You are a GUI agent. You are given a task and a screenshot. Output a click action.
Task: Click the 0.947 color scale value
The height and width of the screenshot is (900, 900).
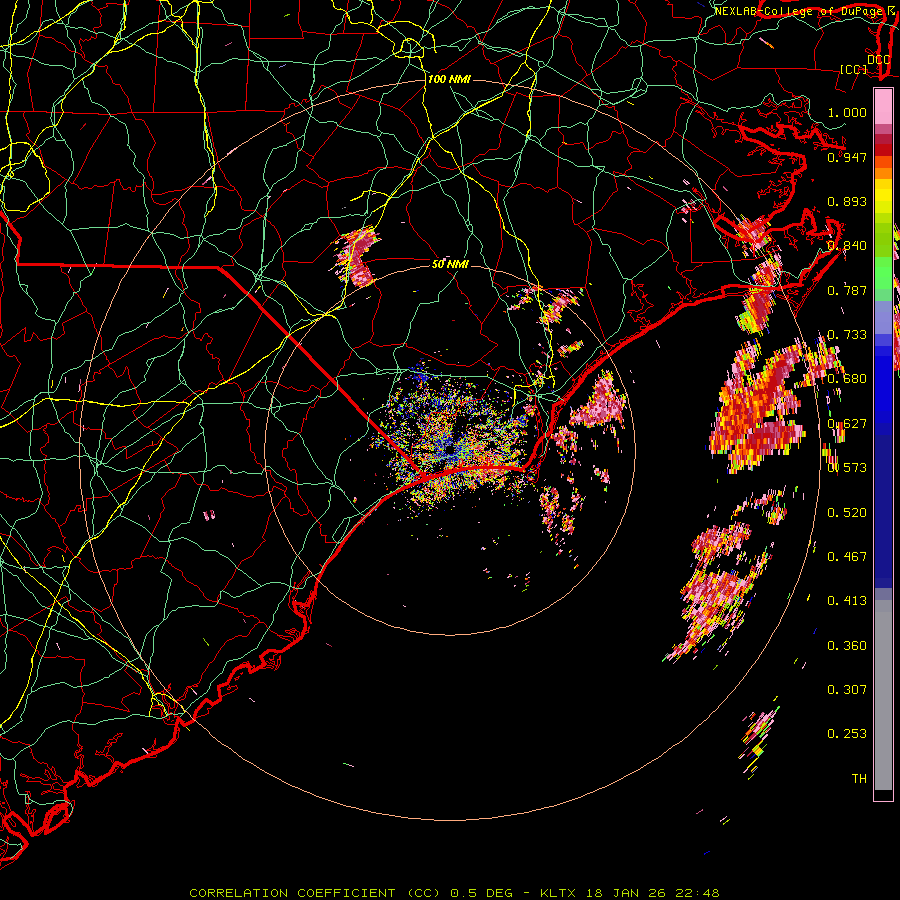[847, 157]
